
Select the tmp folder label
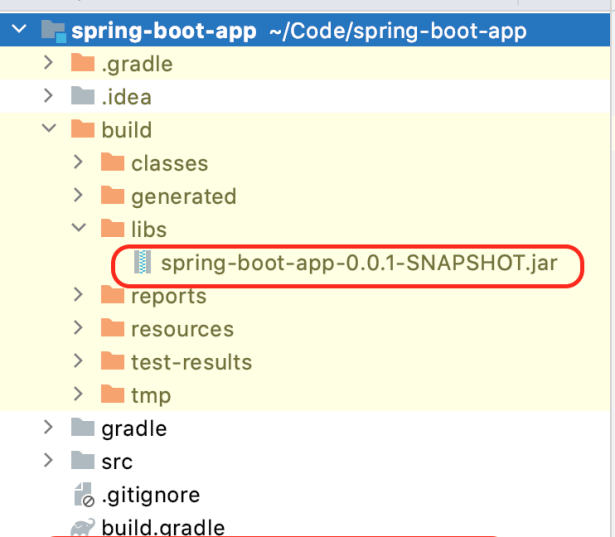151,396
